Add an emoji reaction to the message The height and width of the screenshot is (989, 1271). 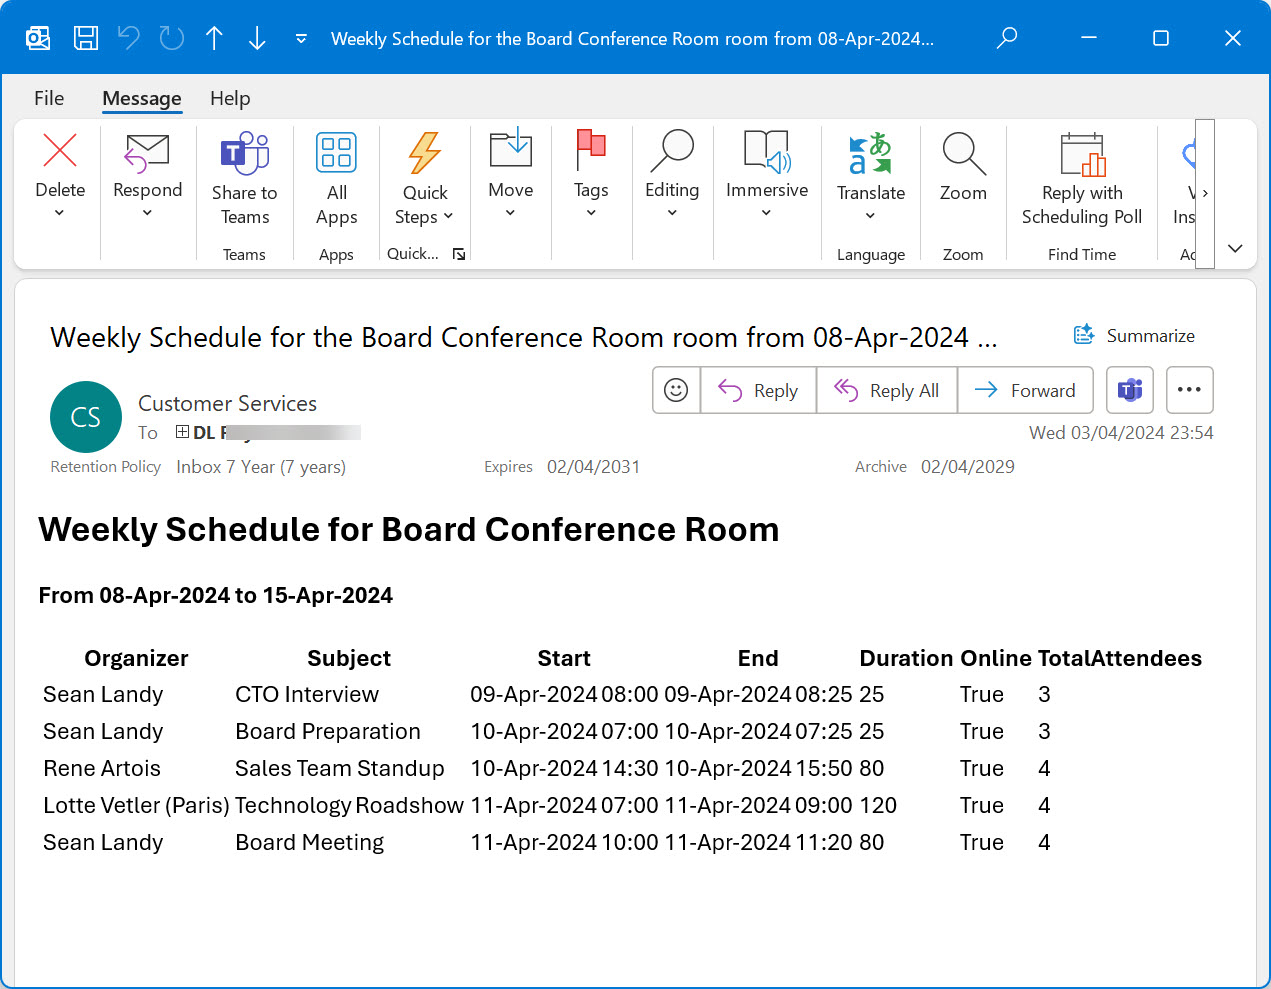point(675,390)
